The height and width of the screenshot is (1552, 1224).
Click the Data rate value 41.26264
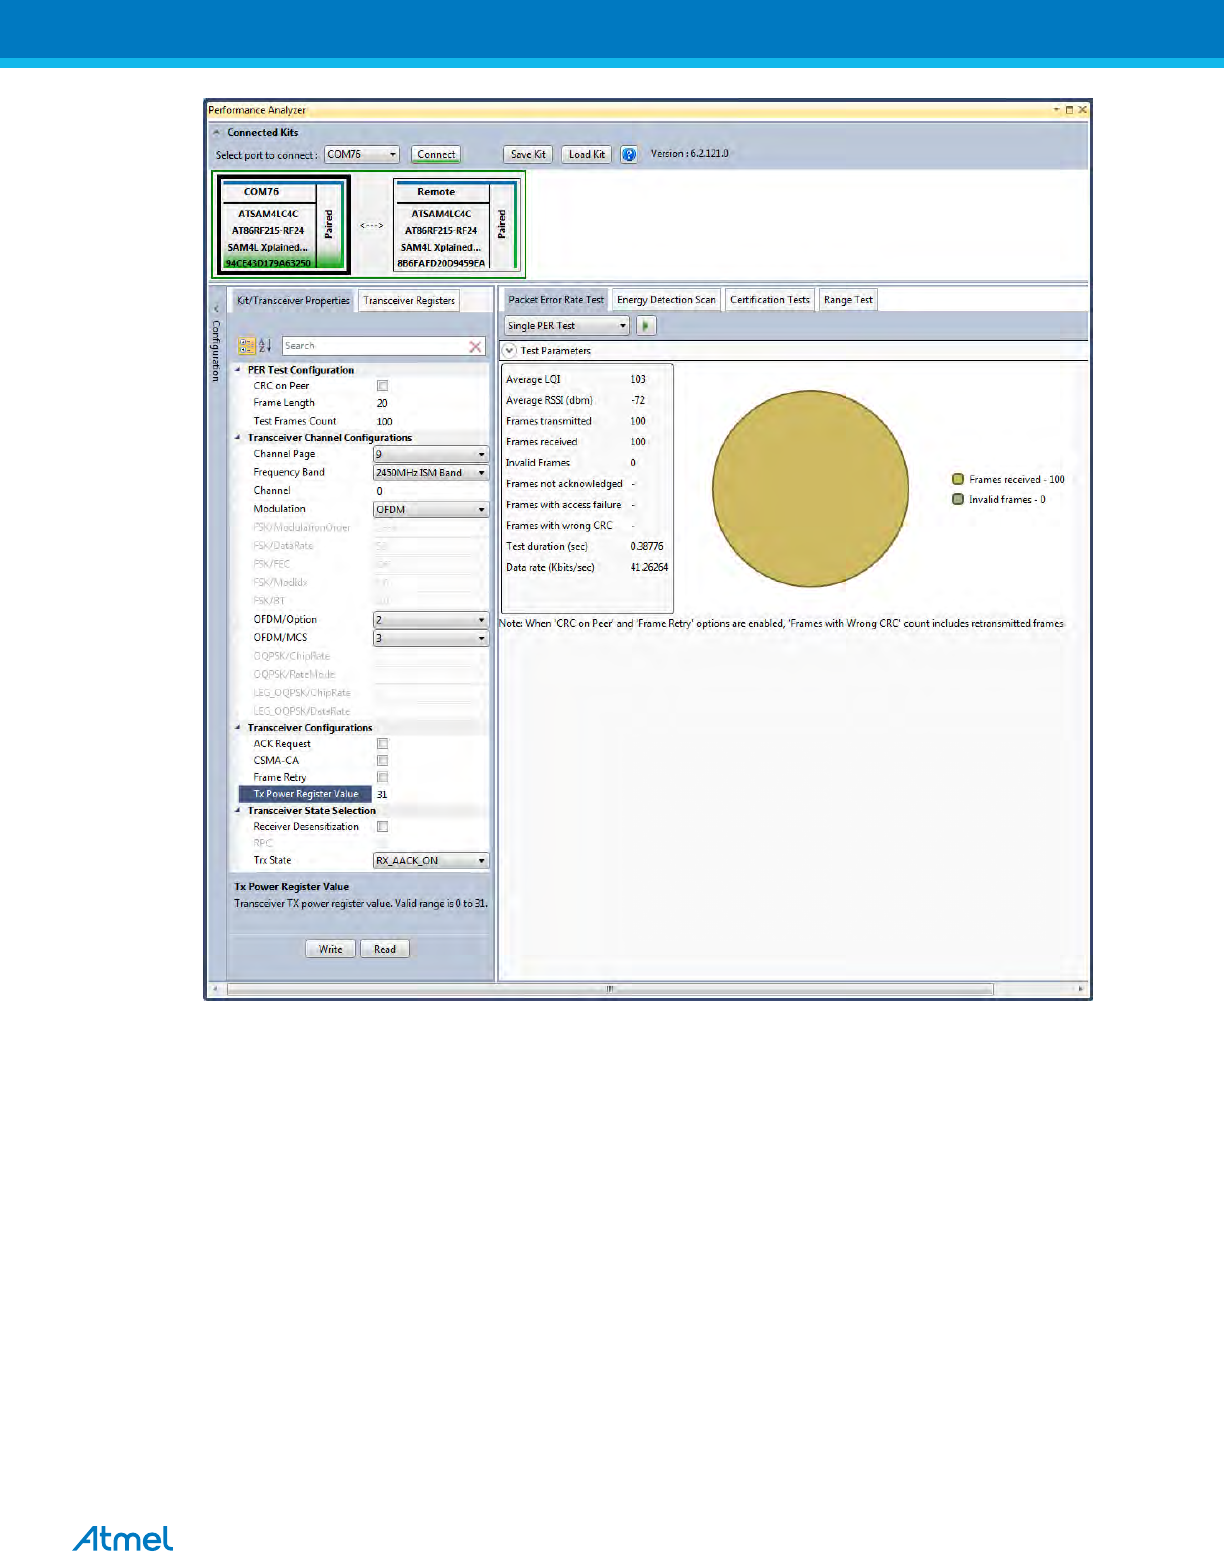(649, 567)
